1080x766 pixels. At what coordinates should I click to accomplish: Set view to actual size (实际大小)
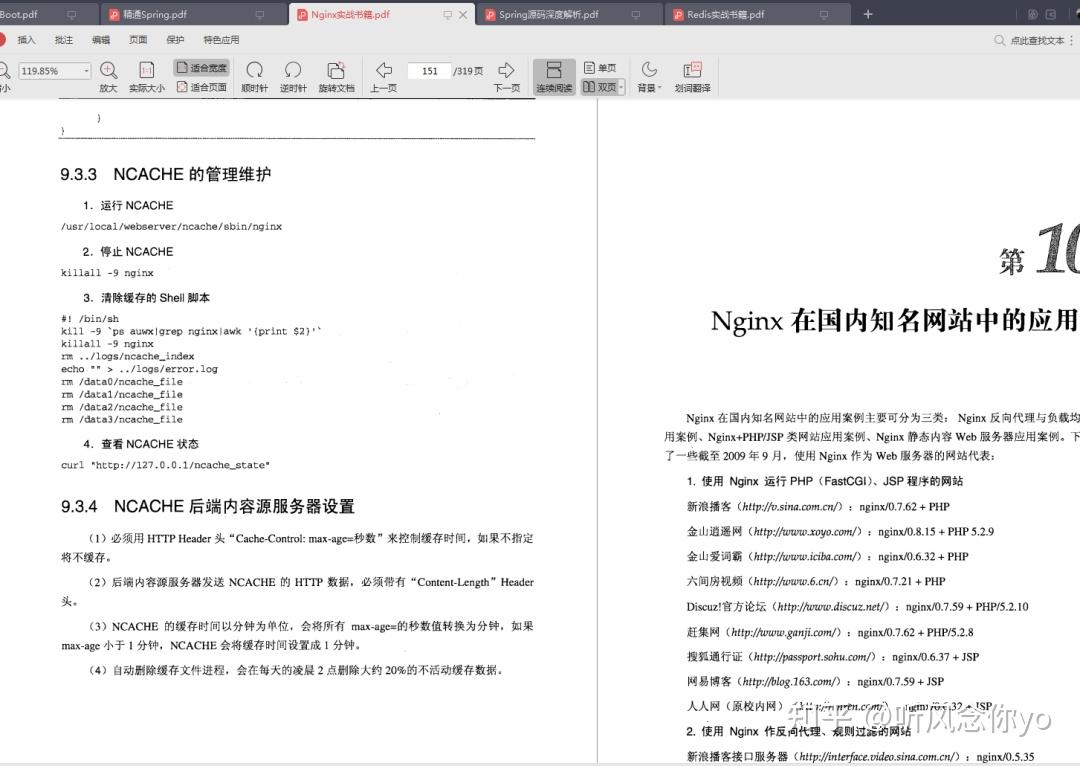click(x=147, y=76)
